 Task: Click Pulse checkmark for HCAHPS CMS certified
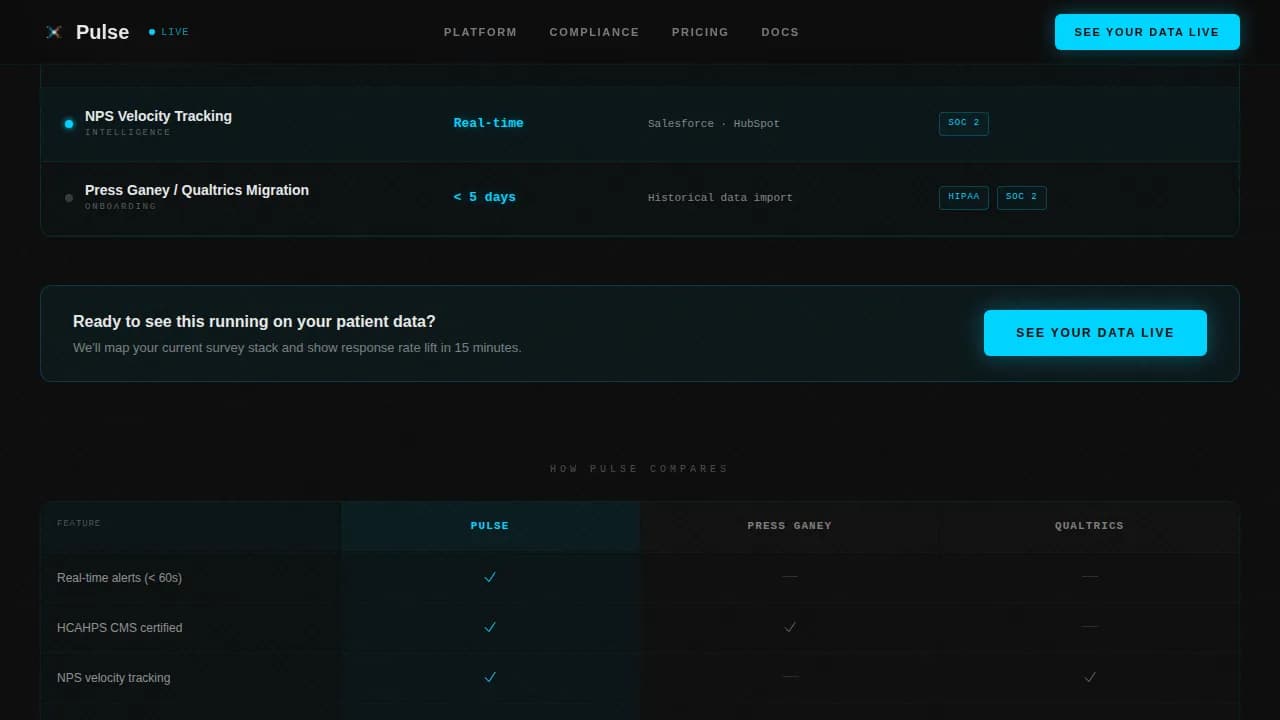click(490, 627)
